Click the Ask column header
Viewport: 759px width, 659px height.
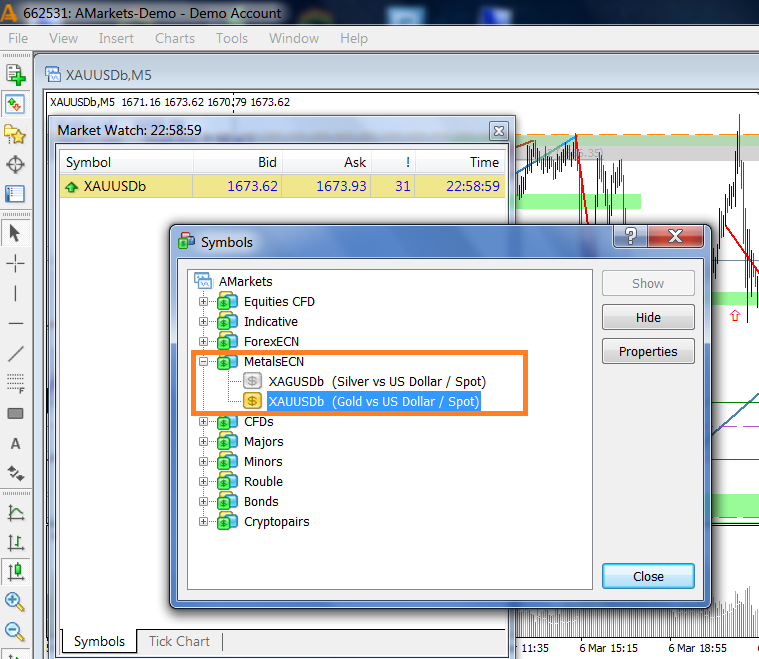point(327,162)
